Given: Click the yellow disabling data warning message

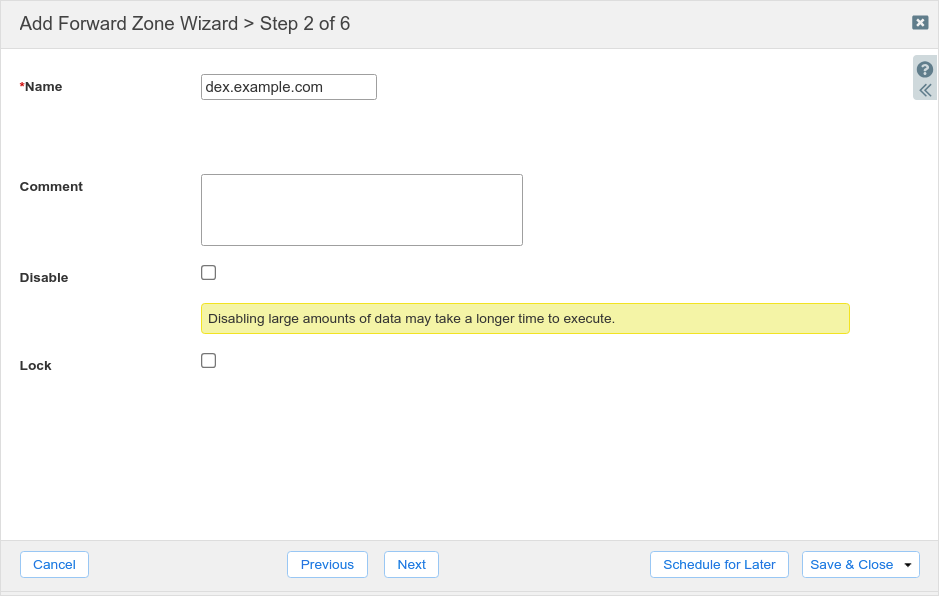Looking at the screenshot, I should (x=524, y=319).
